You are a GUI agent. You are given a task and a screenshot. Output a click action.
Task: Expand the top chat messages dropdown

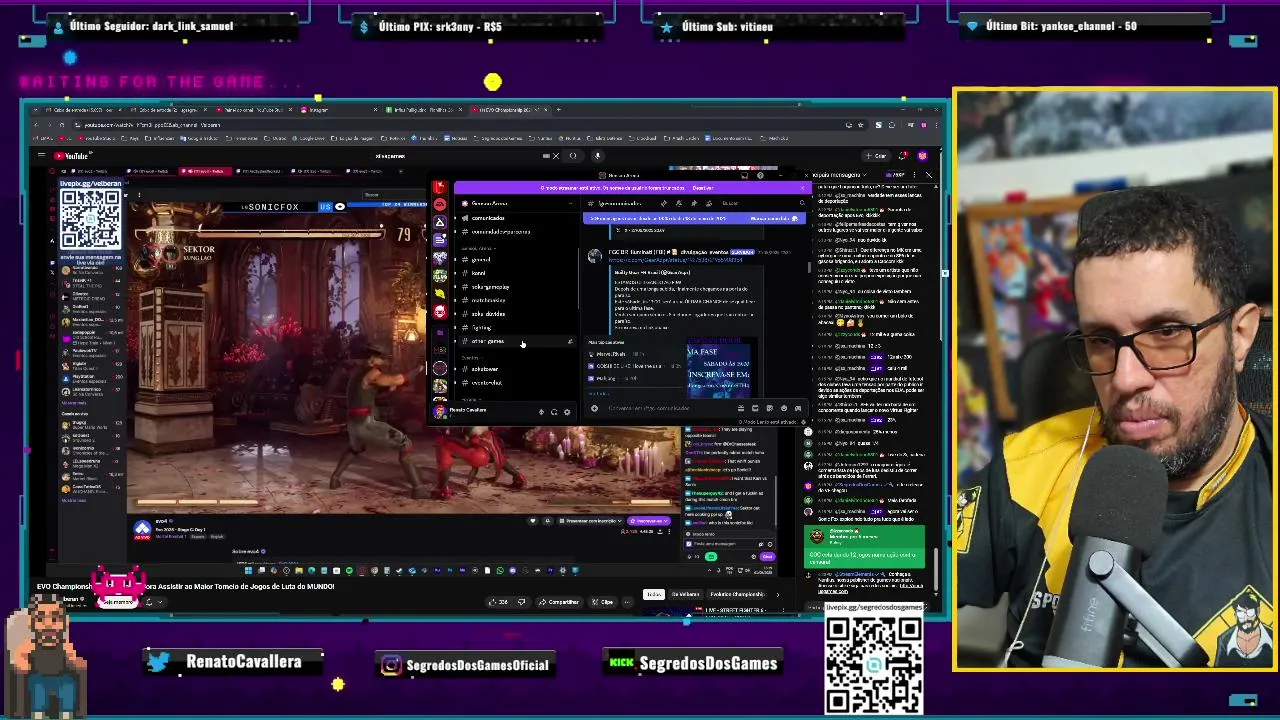coord(865,175)
